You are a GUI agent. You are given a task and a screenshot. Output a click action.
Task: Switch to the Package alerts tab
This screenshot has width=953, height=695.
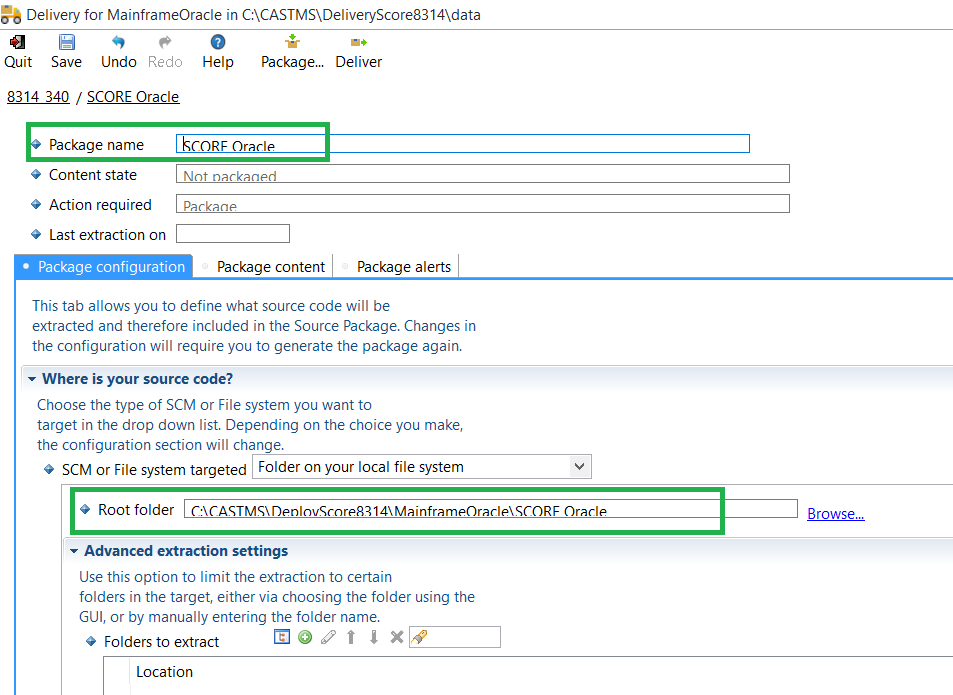pyautogui.click(x=403, y=266)
